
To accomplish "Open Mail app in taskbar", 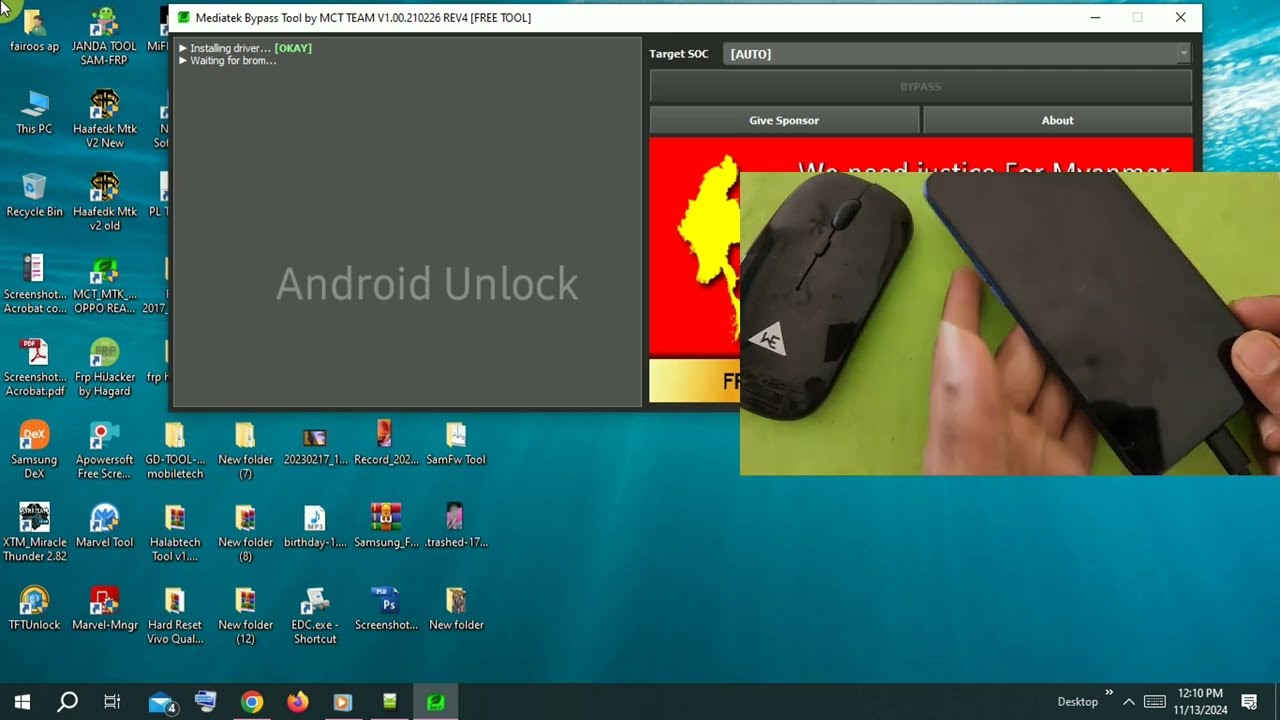I will 162,702.
